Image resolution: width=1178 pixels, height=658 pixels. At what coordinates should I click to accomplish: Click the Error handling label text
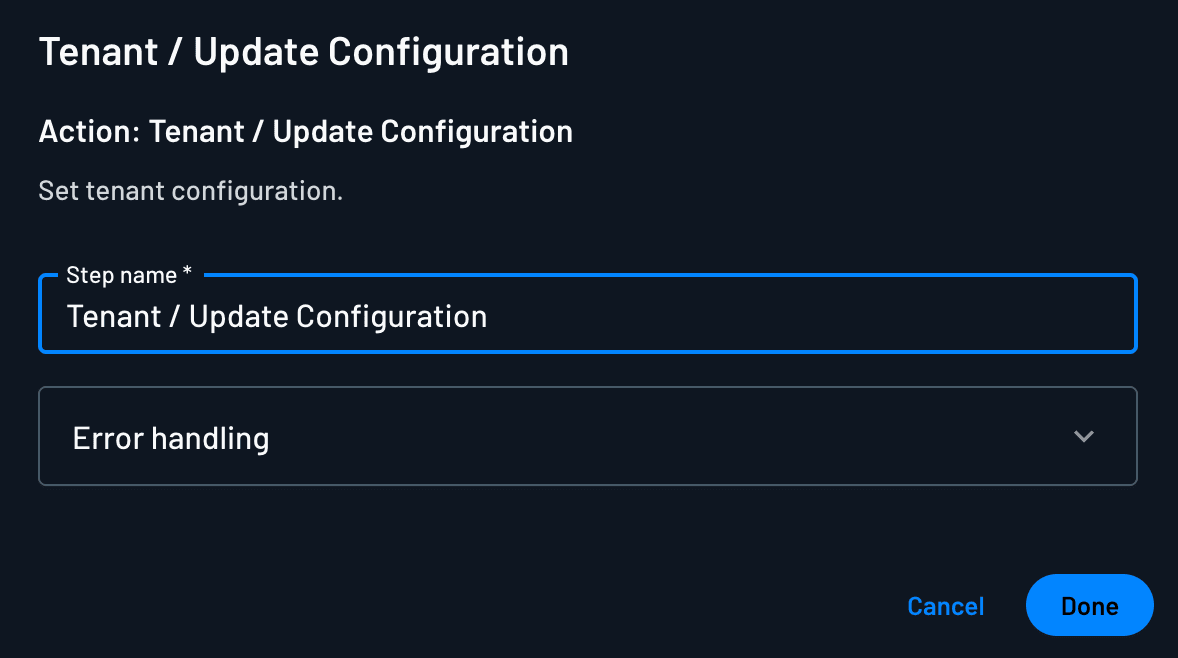[170, 437]
